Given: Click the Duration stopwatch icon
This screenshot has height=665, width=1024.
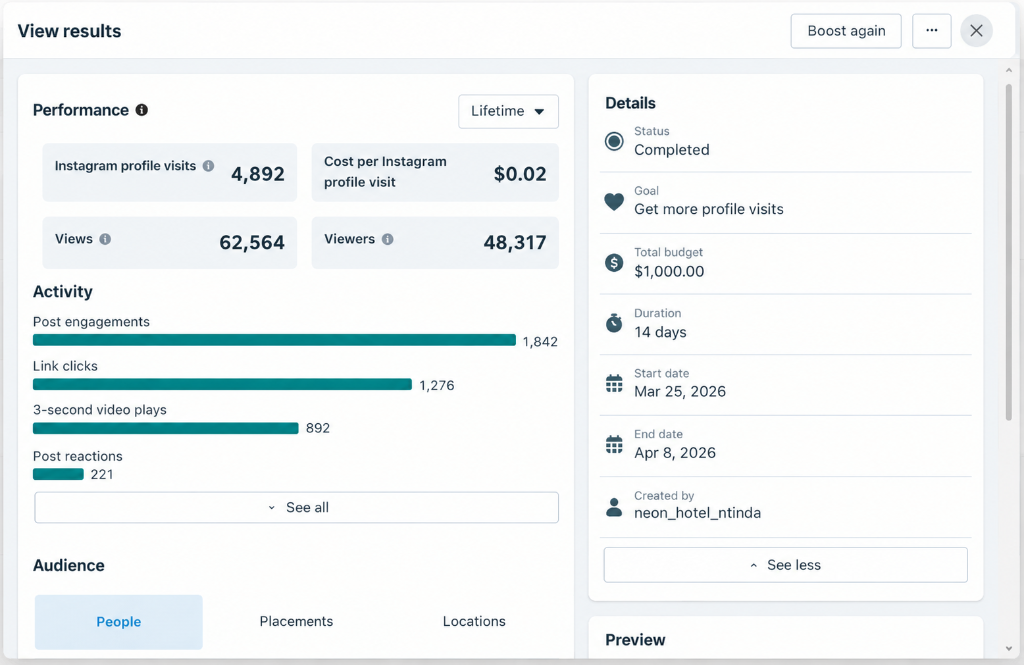Looking at the screenshot, I should pyautogui.click(x=614, y=323).
